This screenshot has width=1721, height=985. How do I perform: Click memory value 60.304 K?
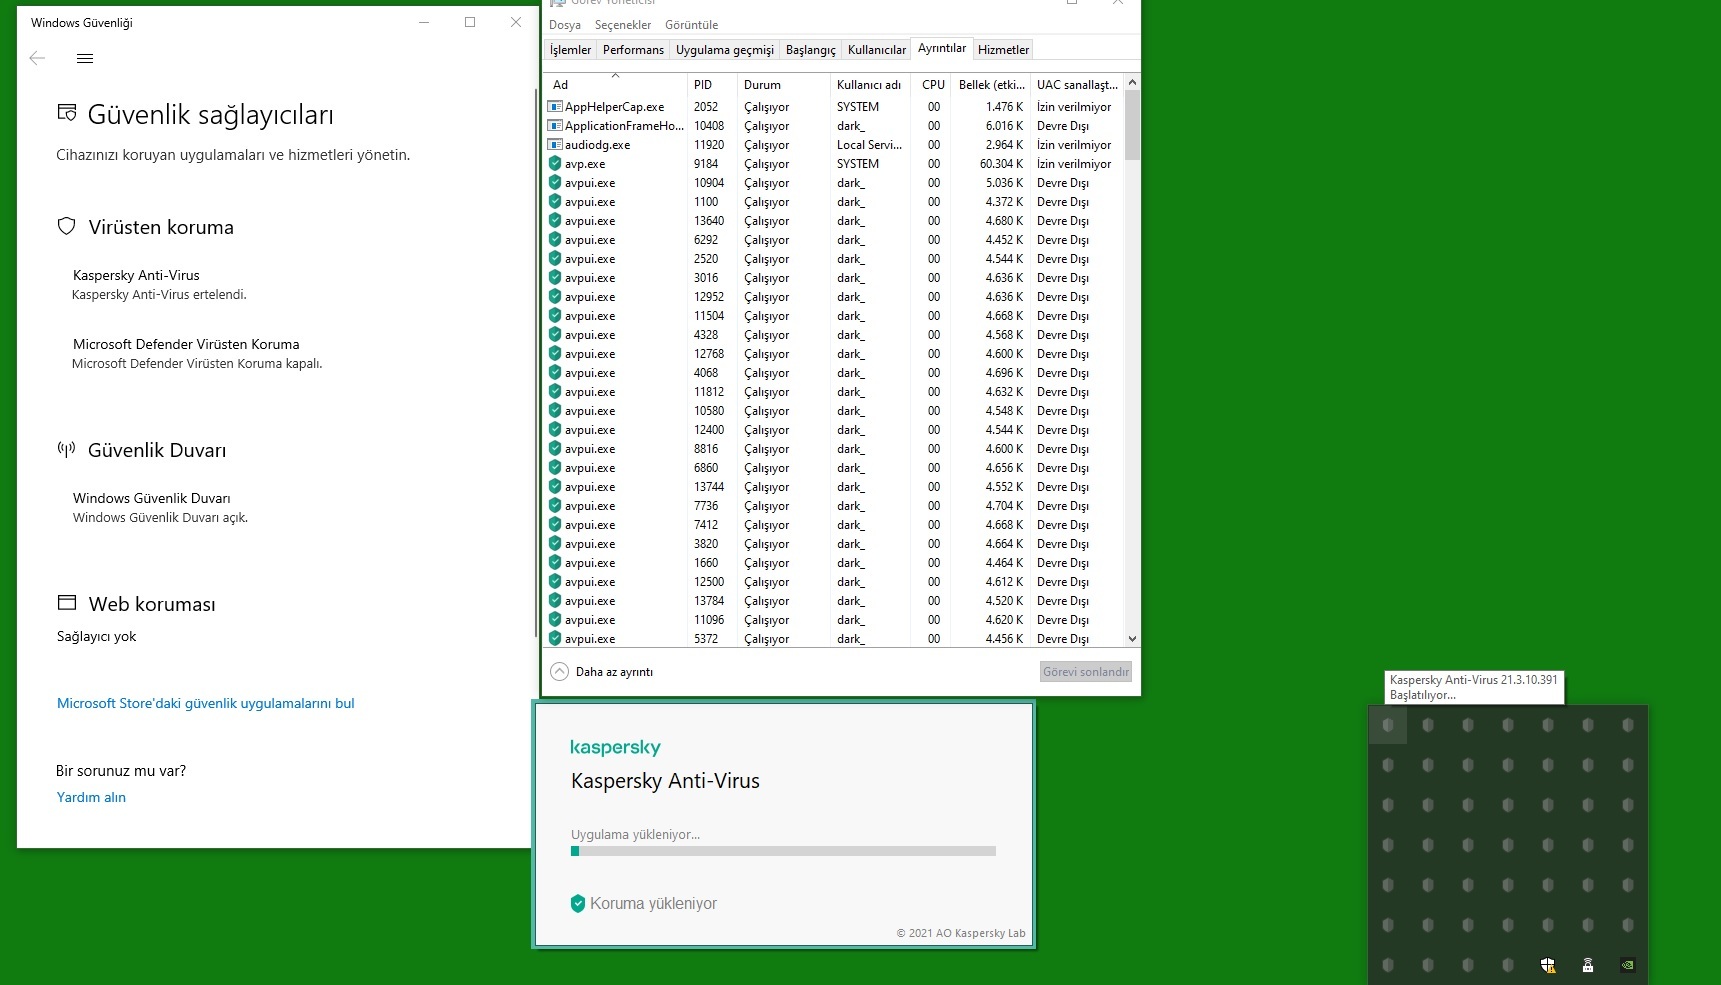pos(1001,164)
